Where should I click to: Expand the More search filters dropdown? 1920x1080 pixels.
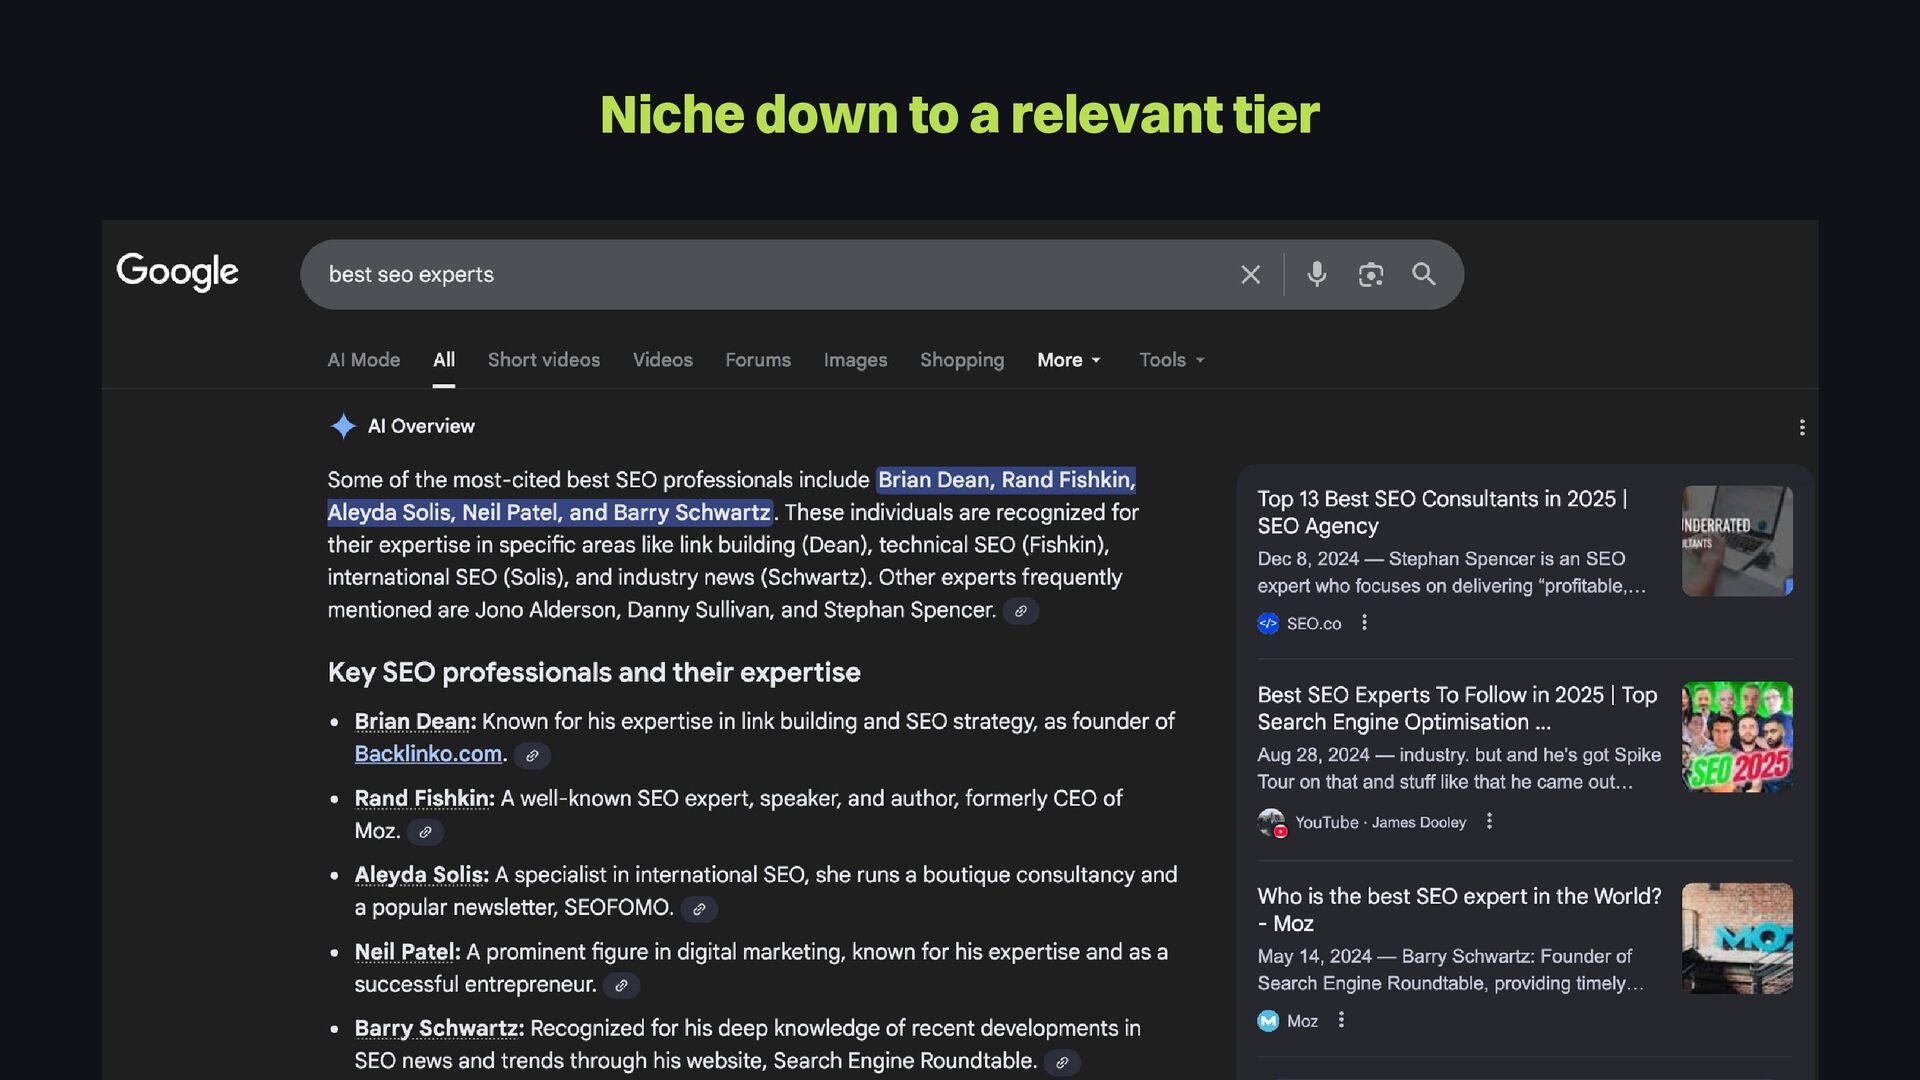(1068, 360)
